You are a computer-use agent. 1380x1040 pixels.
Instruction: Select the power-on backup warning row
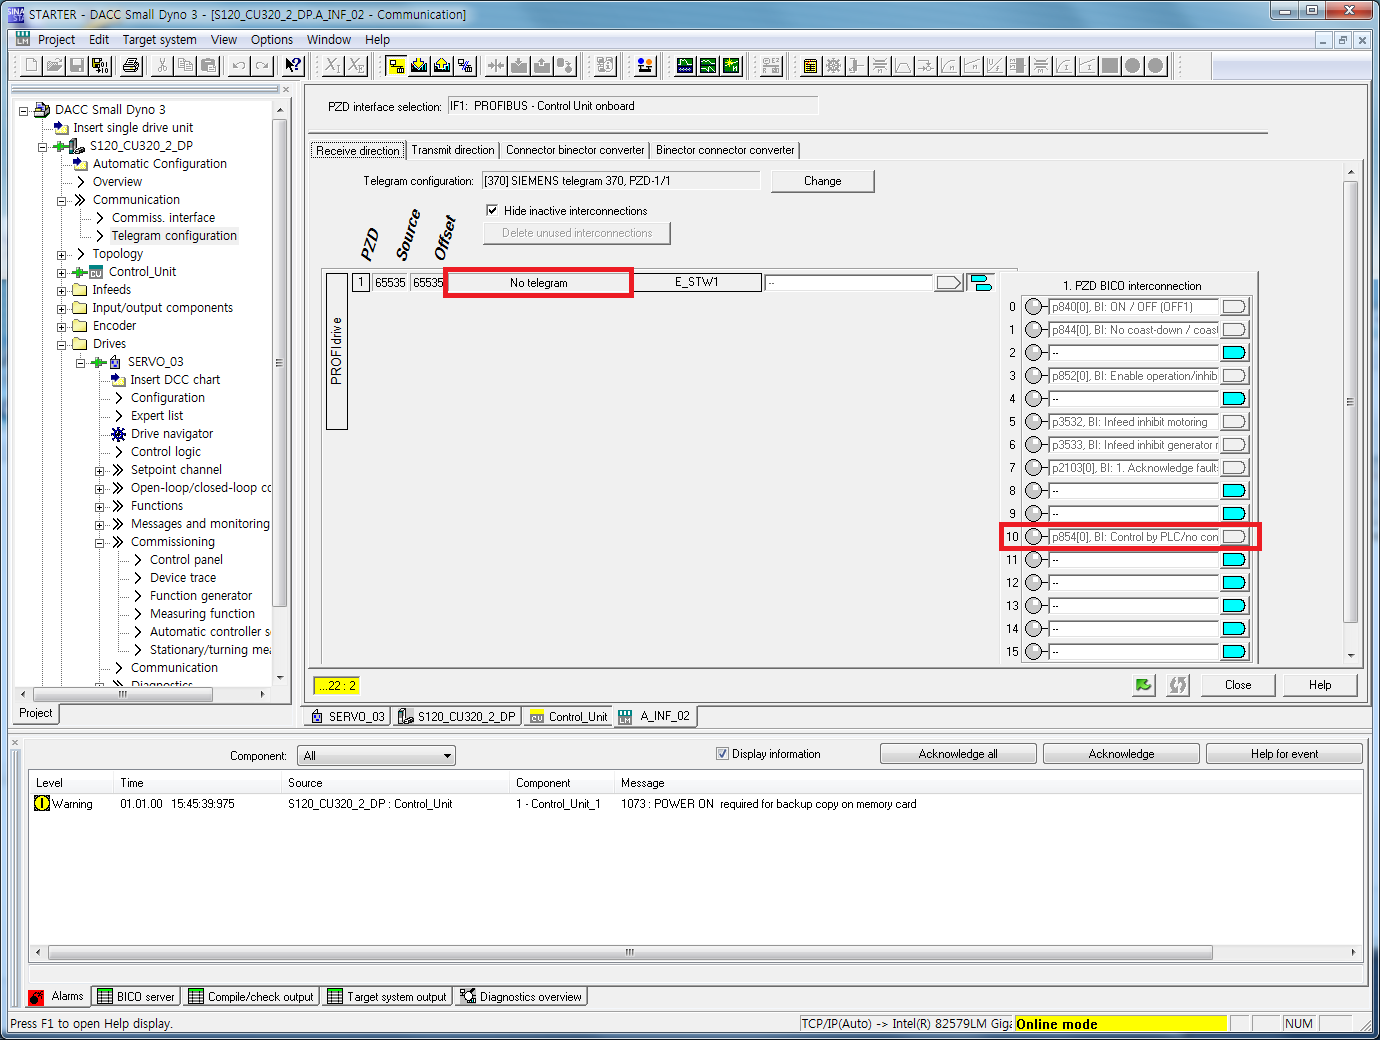(x=696, y=804)
